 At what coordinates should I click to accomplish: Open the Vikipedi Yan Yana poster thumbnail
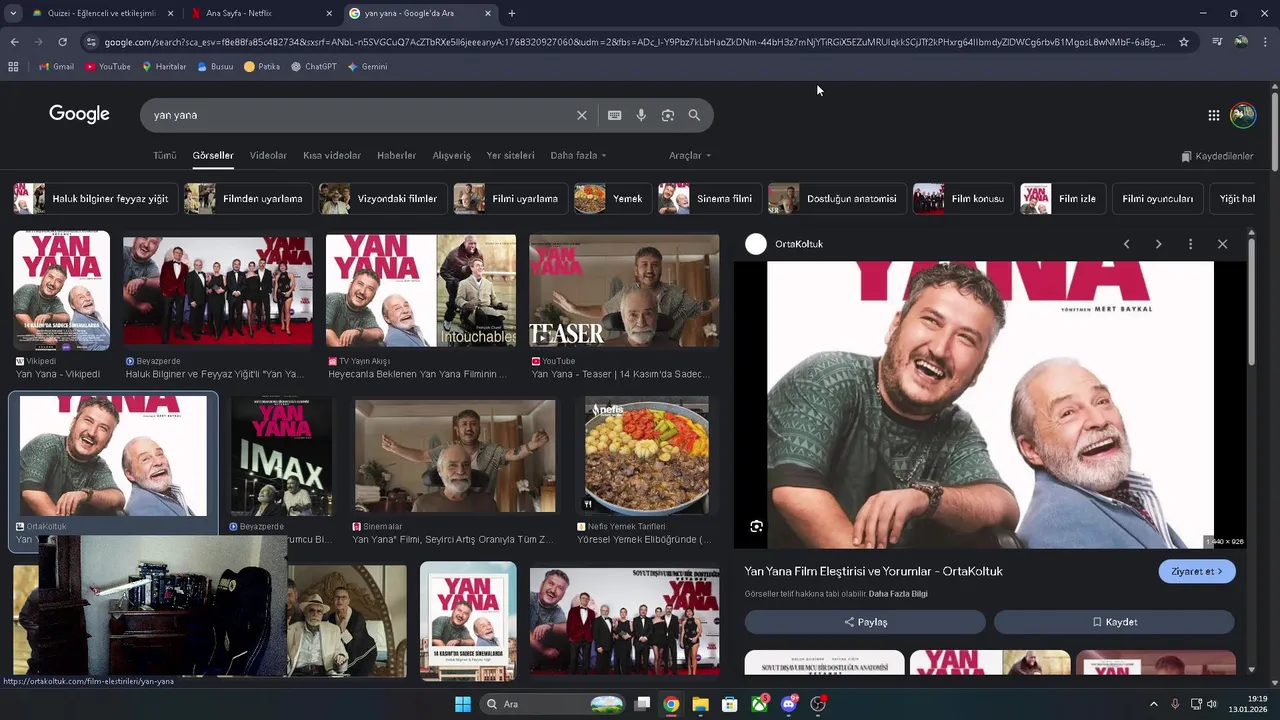pos(61,291)
